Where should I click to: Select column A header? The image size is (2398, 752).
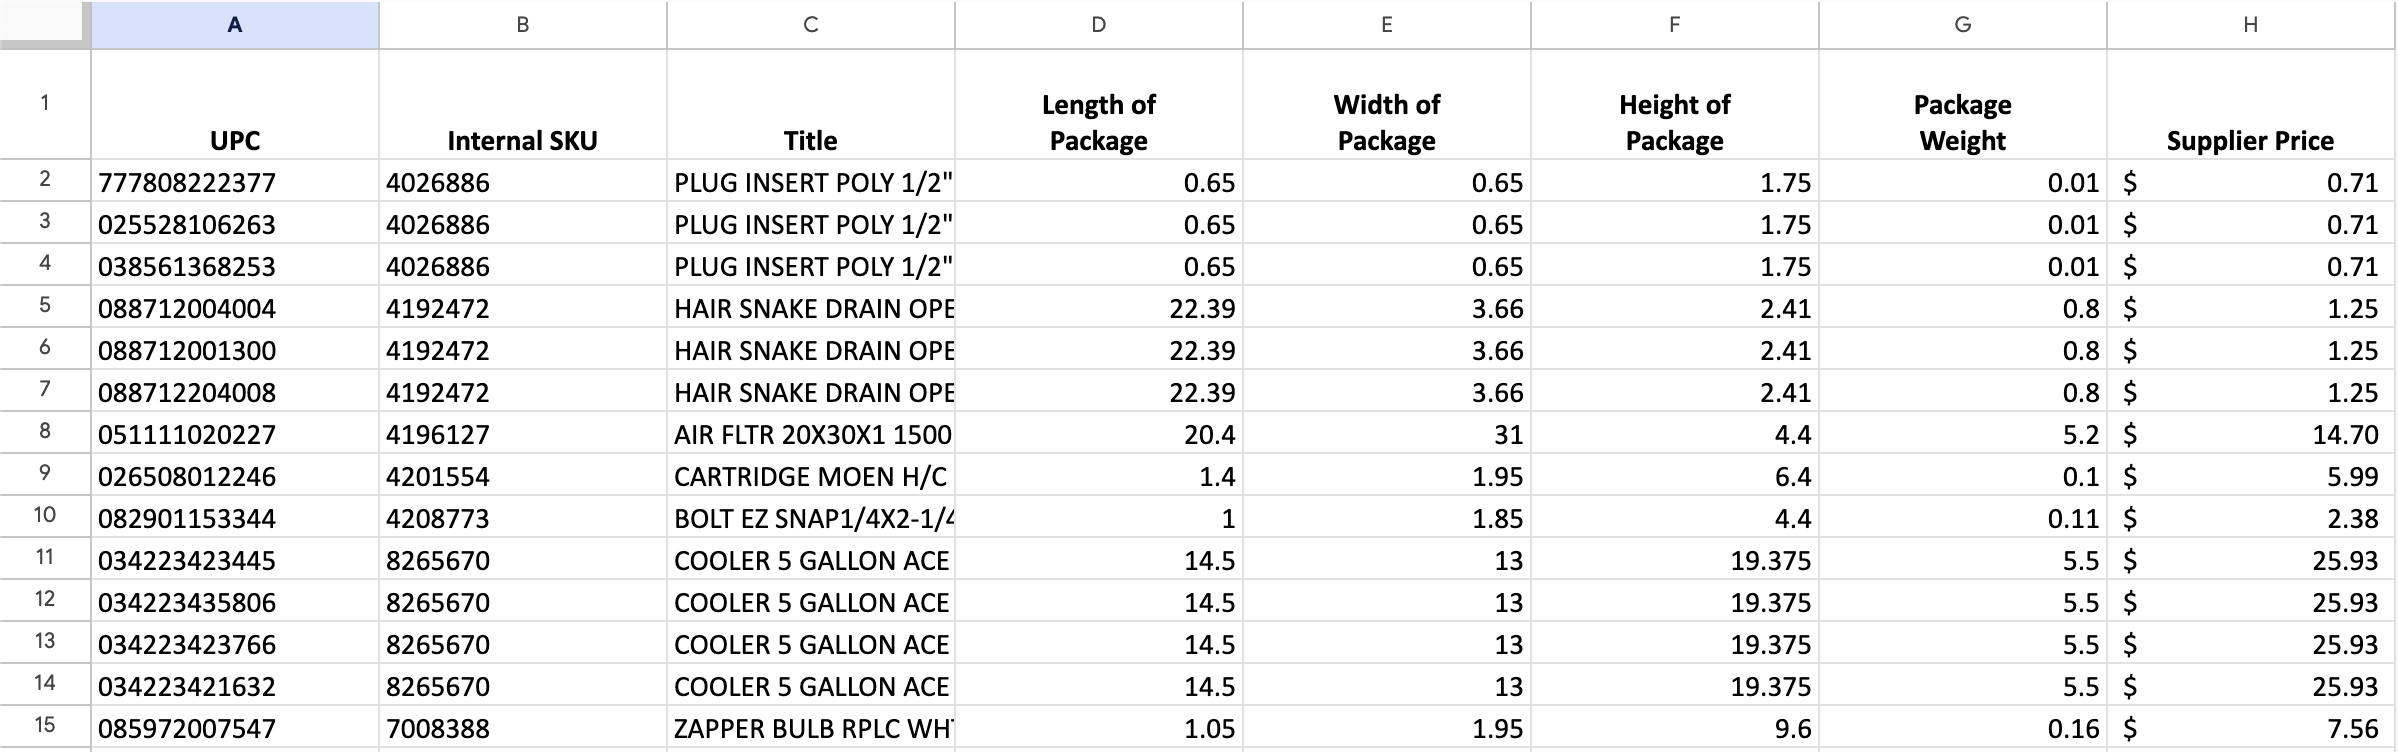pyautogui.click(x=234, y=25)
